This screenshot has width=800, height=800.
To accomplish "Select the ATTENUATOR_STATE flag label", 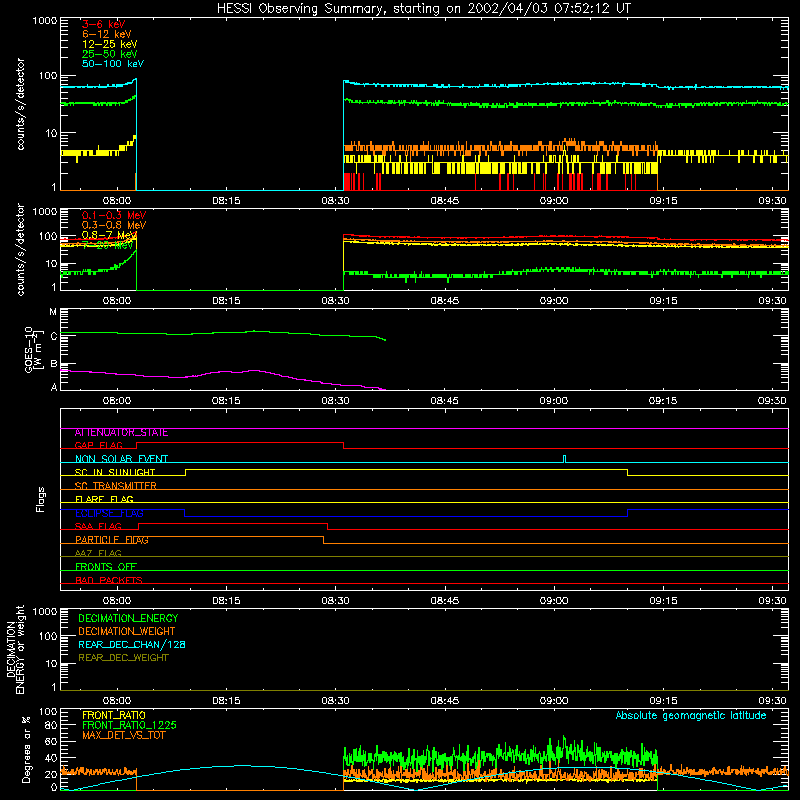I will (121, 433).
